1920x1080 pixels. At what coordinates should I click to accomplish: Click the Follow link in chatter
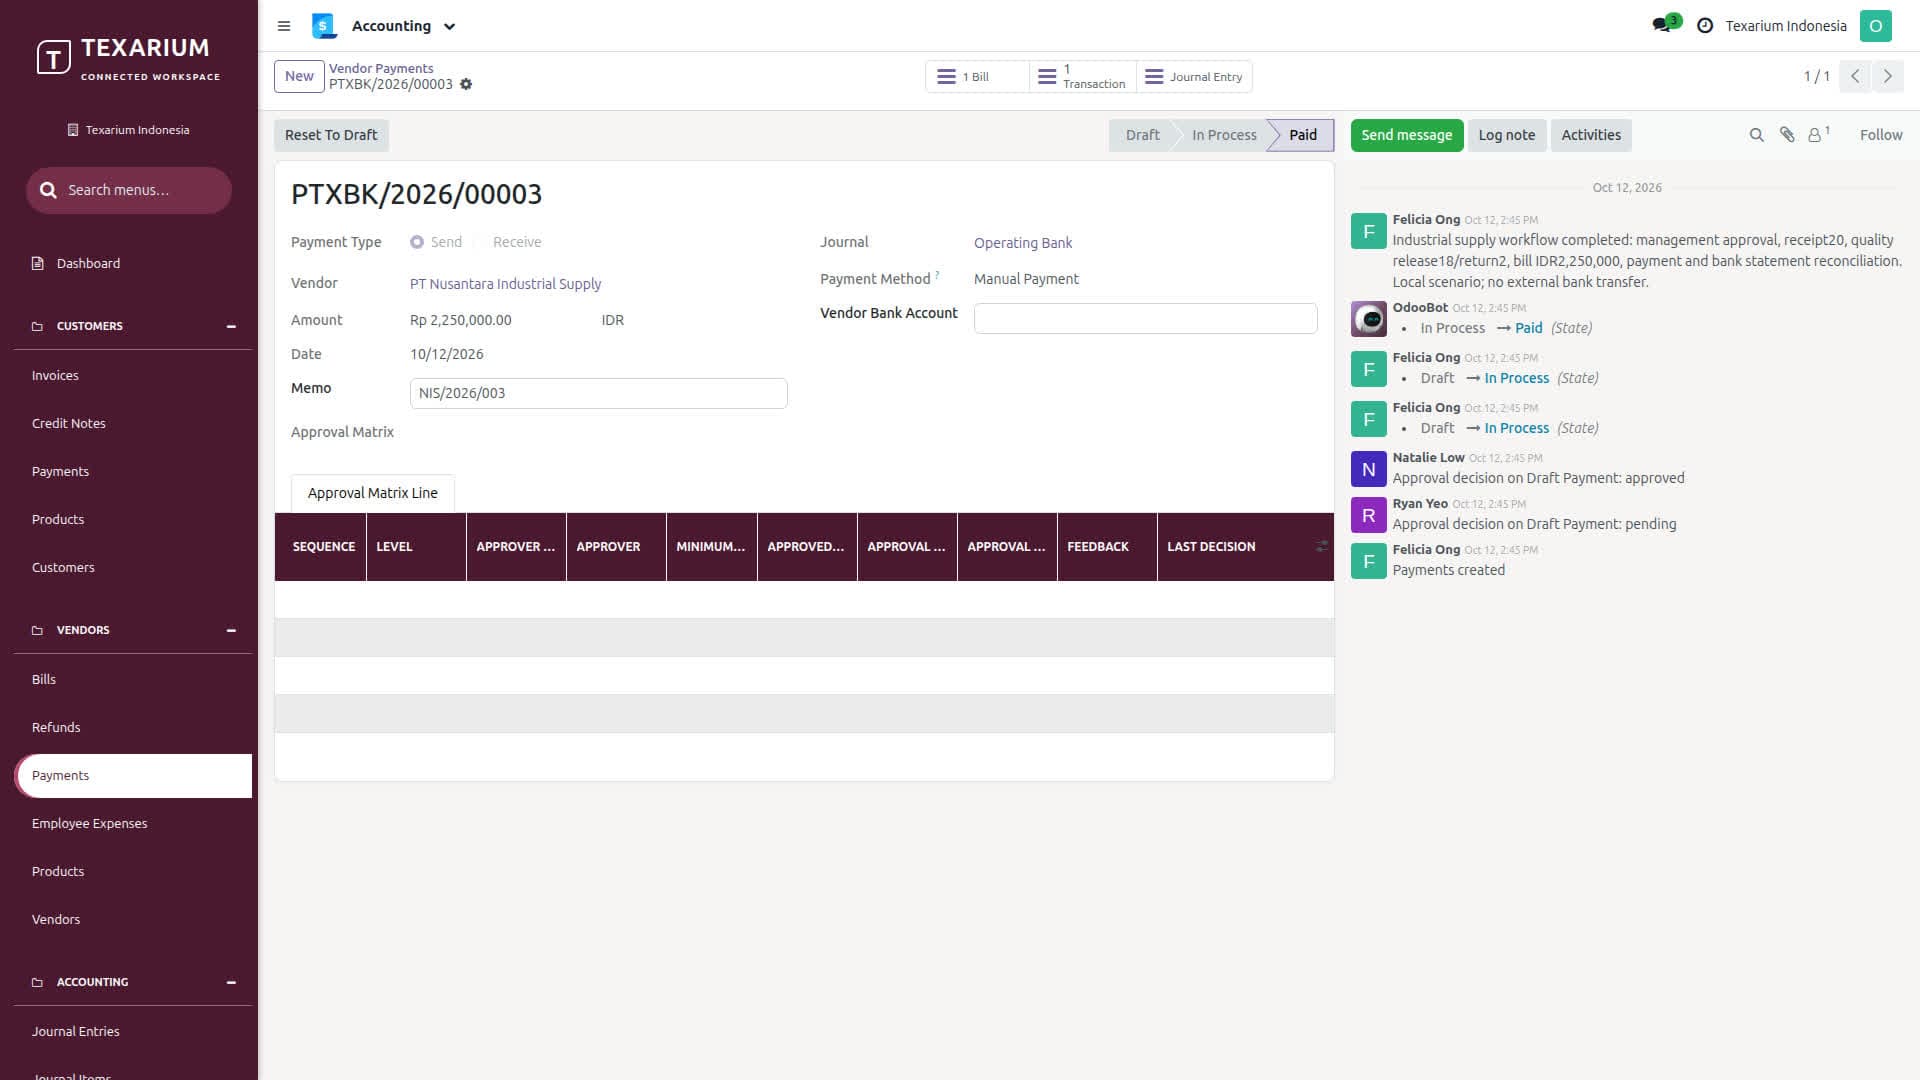(x=1880, y=135)
